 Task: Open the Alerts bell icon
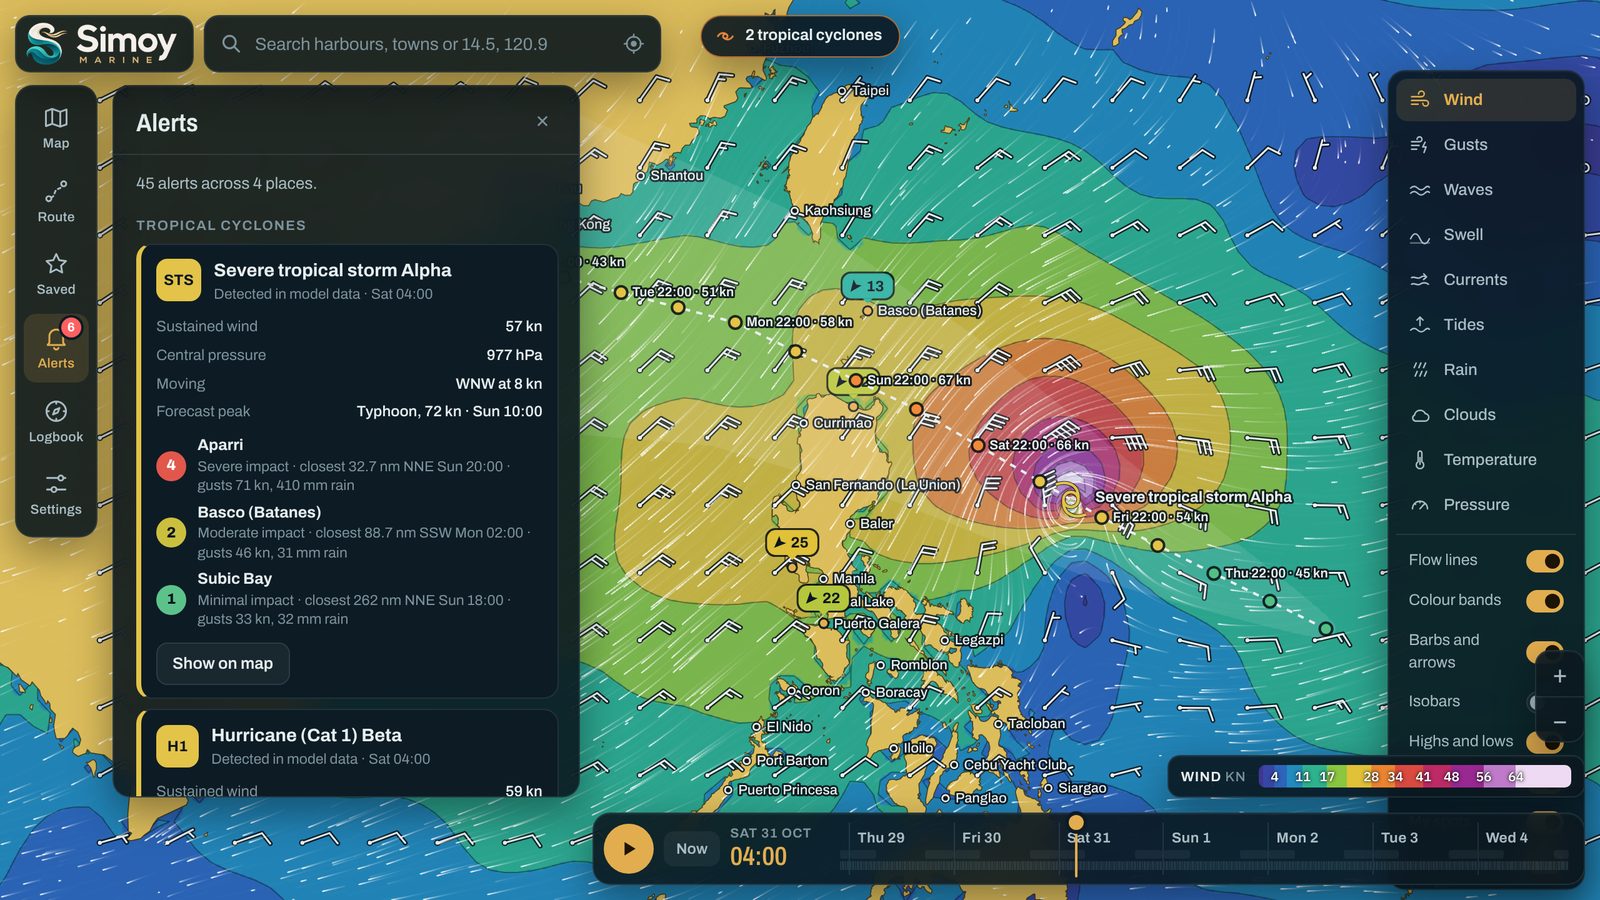[56, 348]
